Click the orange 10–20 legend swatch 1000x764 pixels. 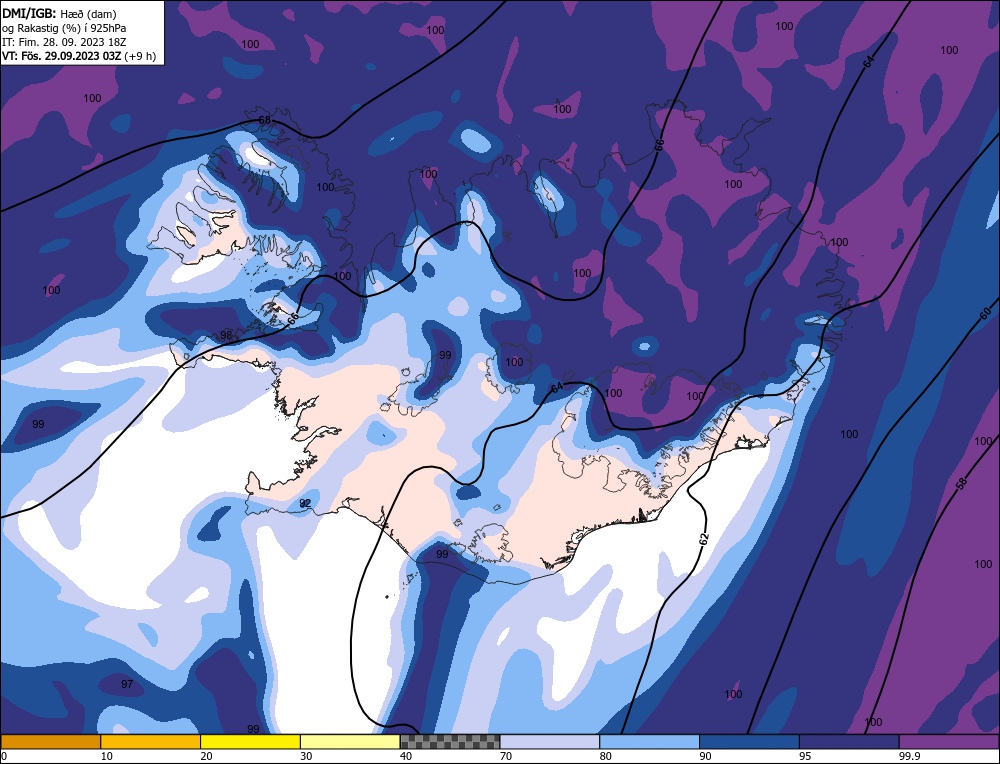[x=151, y=742]
